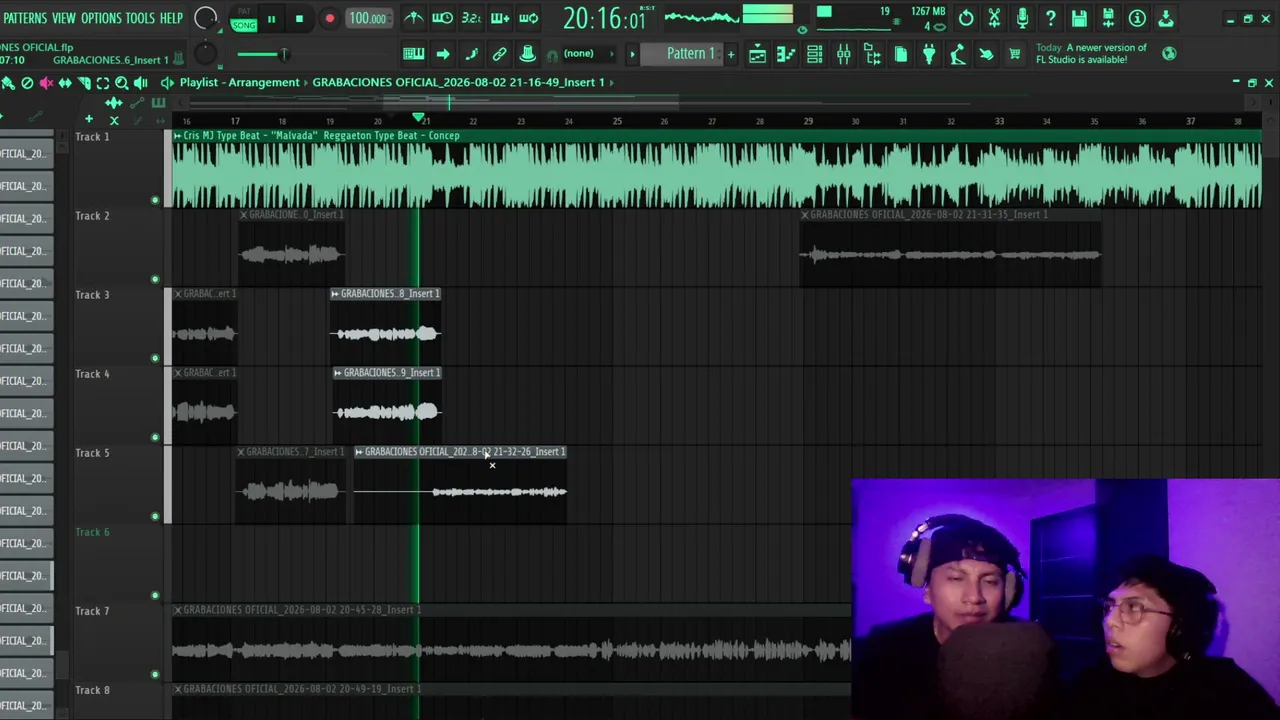The width and height of the screenshot is (1280, 720).
Task: Open the VIEW menu
Action: [64, 18]
